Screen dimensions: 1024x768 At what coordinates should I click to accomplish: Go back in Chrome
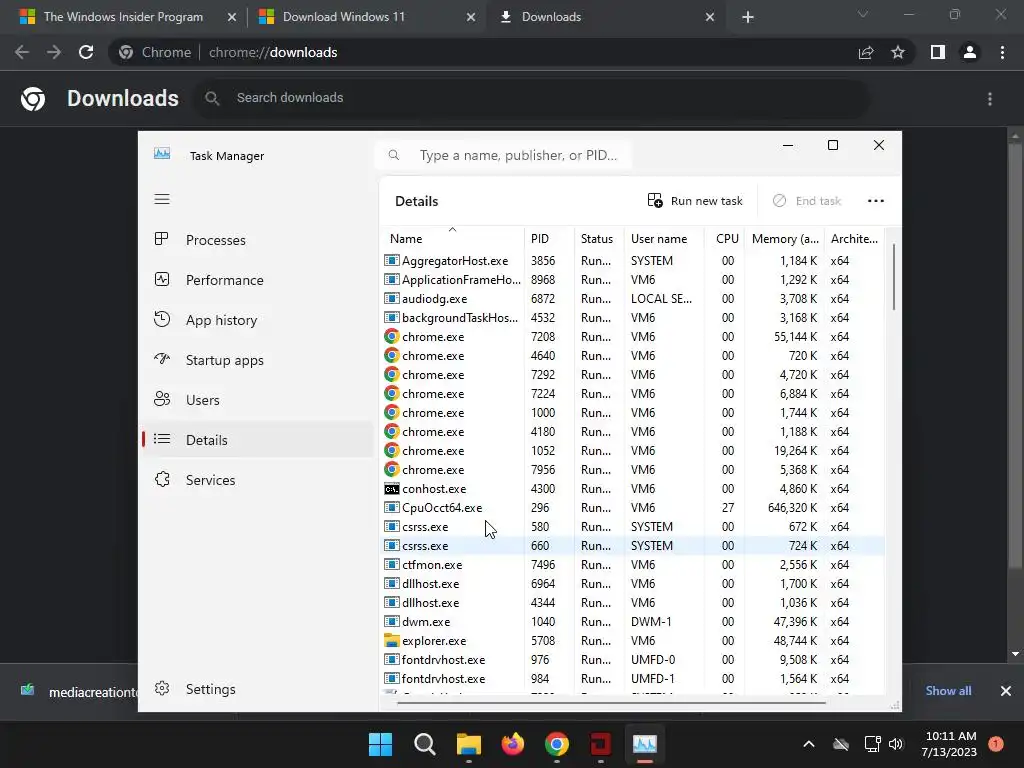(x=22, y=52)
